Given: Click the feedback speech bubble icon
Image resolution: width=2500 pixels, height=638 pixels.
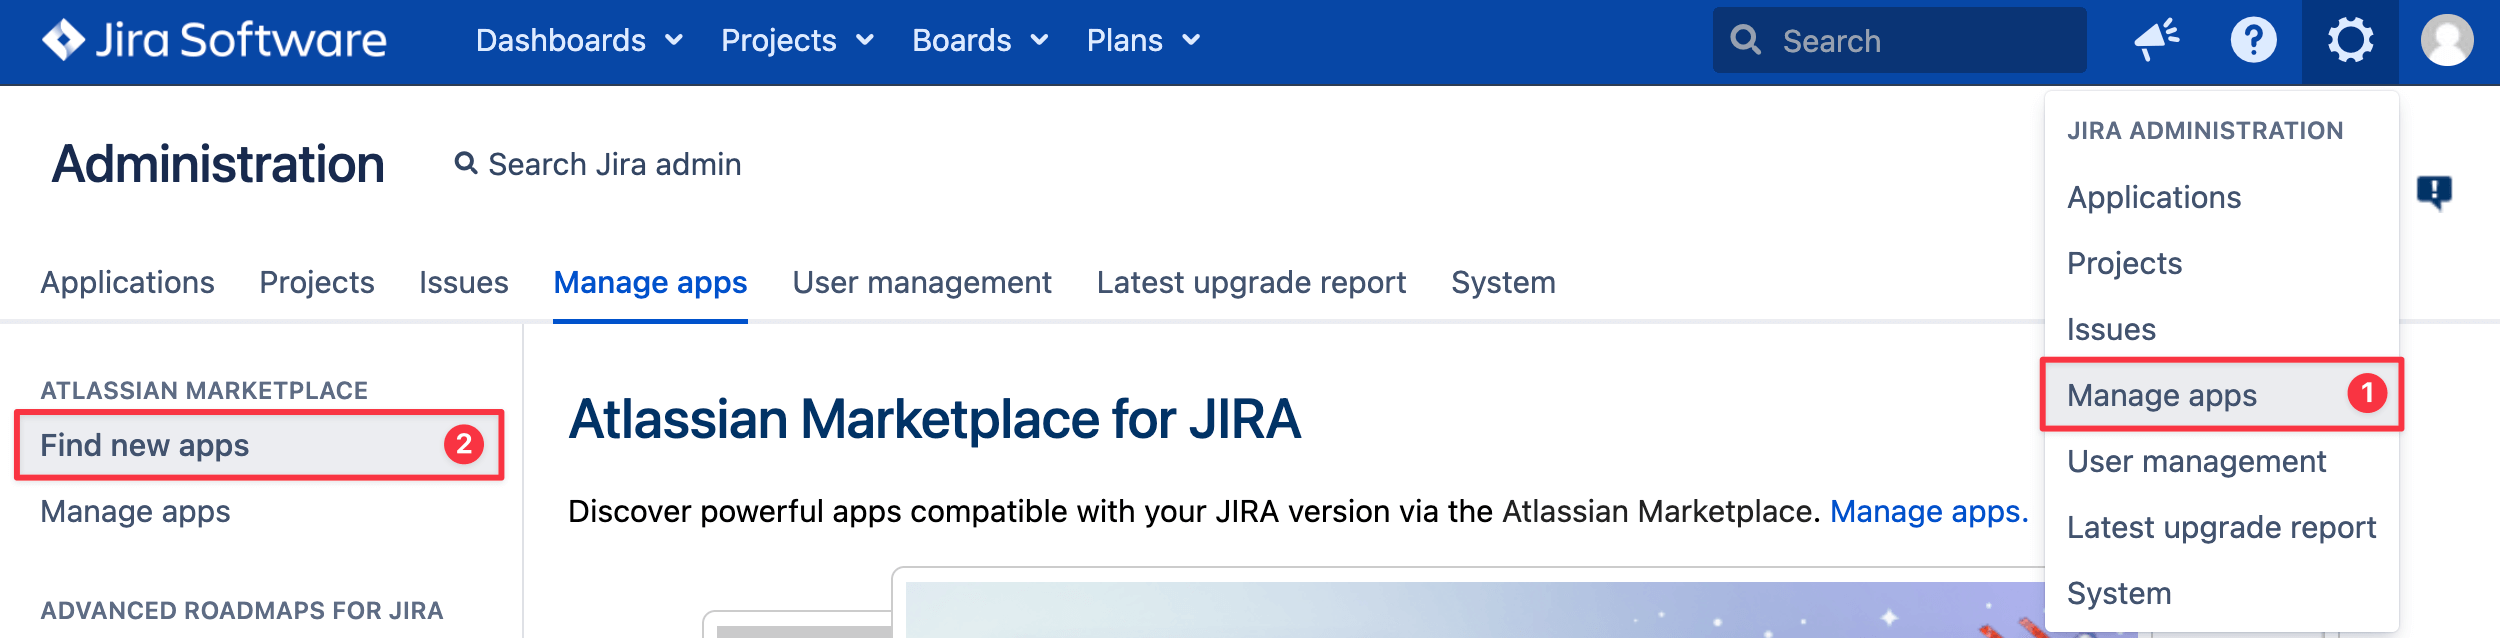Looking at the screenshot, I should (x=2434, y=191).
